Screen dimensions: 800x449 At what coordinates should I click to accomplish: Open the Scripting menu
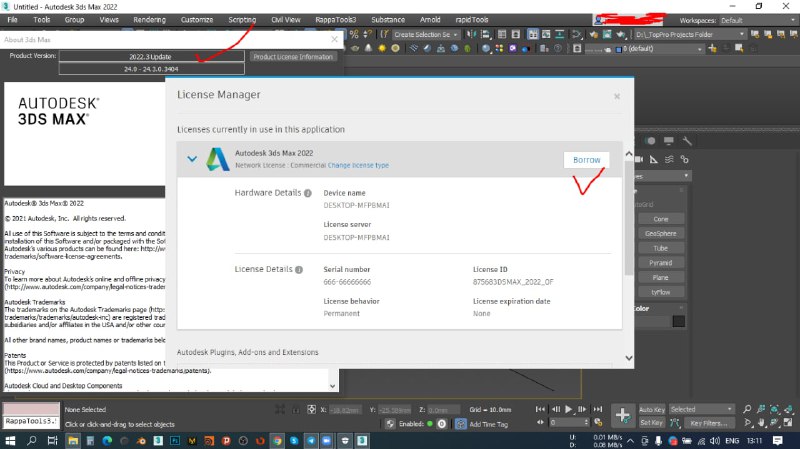242,19
